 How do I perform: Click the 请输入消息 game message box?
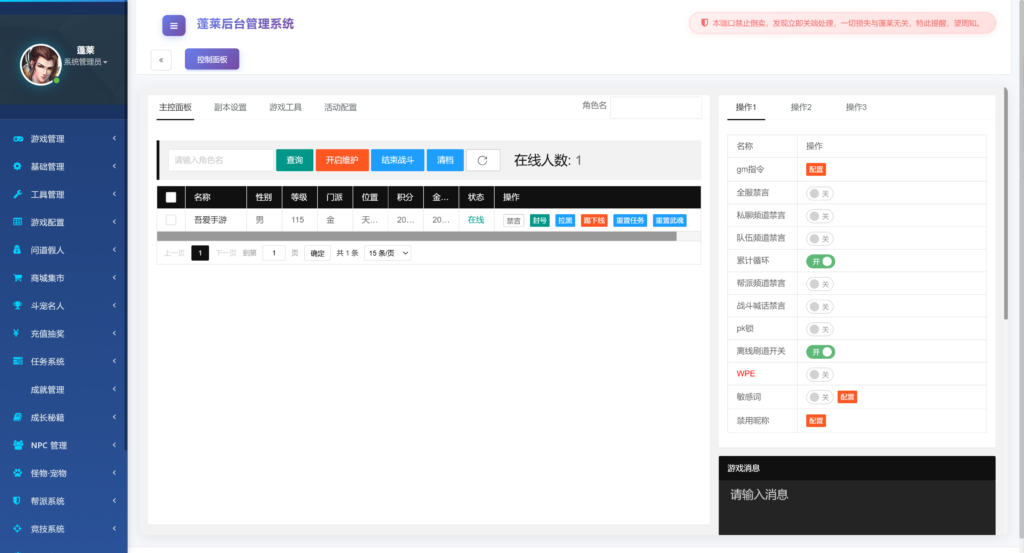point(857,507)
